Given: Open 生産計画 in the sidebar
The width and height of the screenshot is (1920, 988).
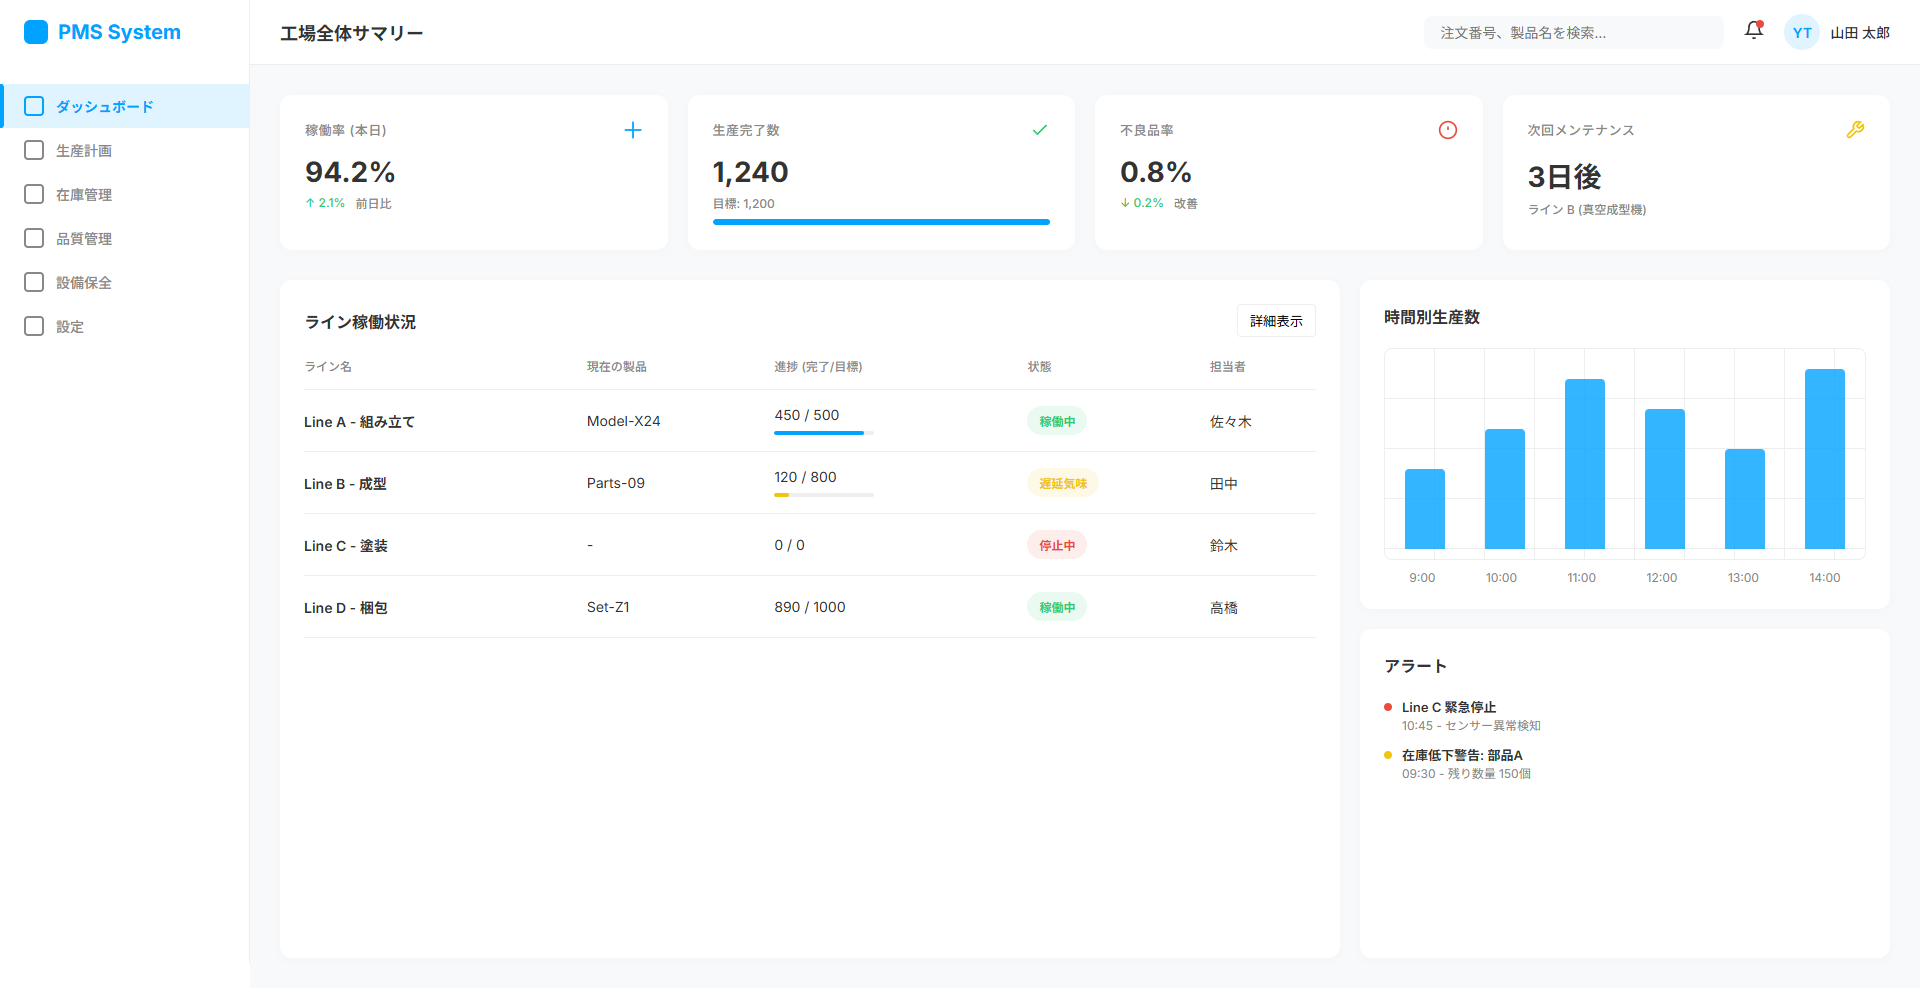Looking at the screenshot, I should 84,151.
